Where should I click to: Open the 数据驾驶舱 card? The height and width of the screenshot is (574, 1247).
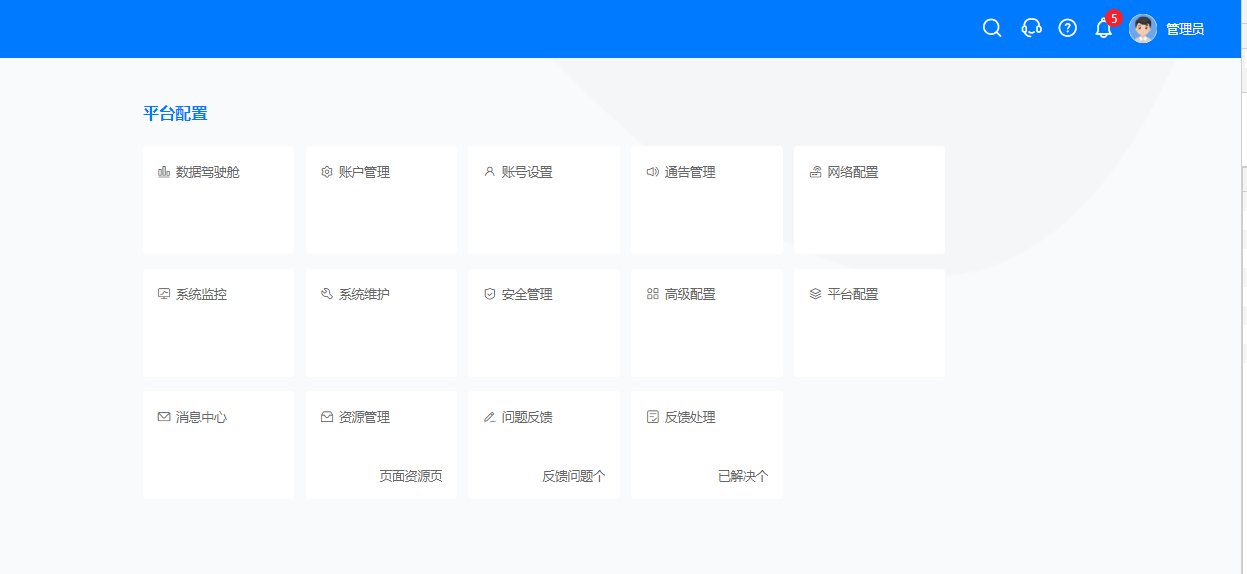(x=218, y=200)
